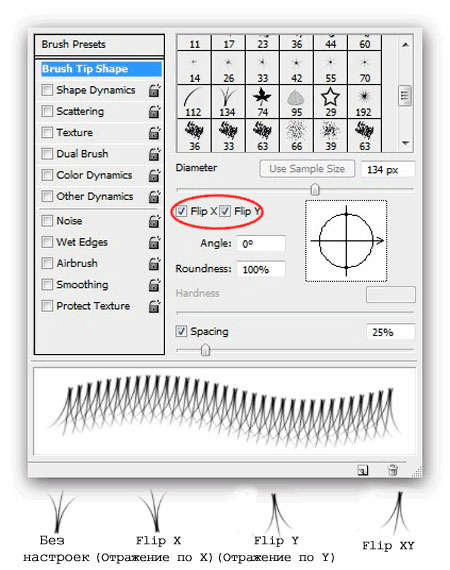Select the star brush labeled 70
This screenshot has height=570, width=450.
coord(364,68)
